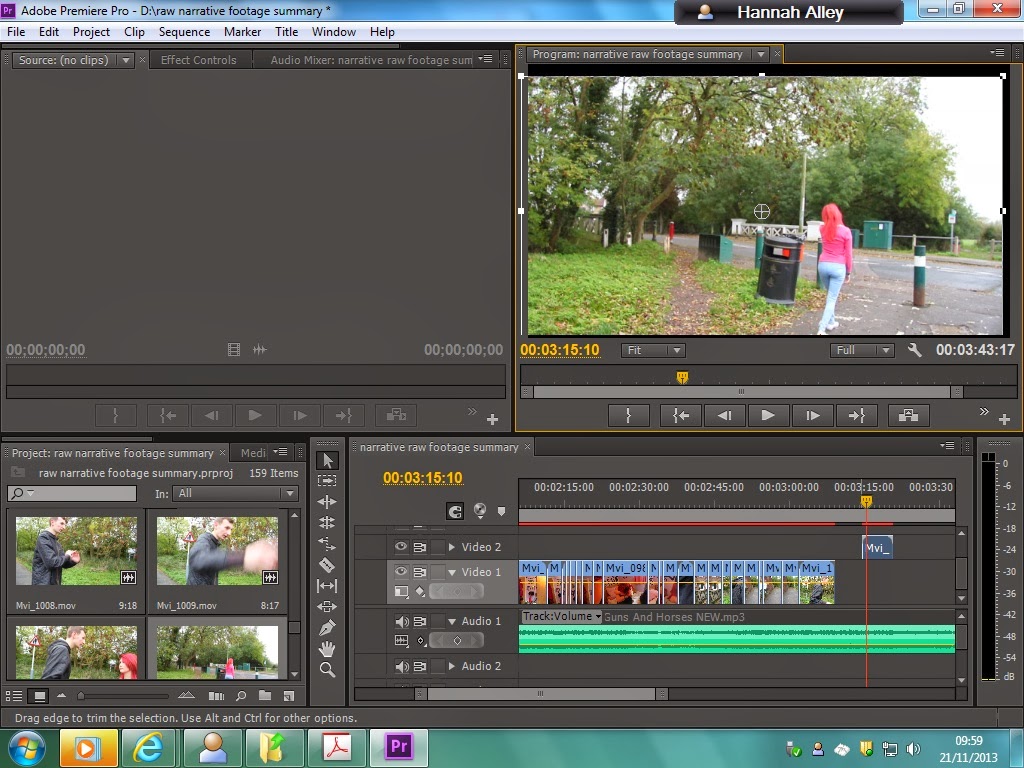
Task: Open Track:Volume keyframe dropdown
Action: click(562, 616)
